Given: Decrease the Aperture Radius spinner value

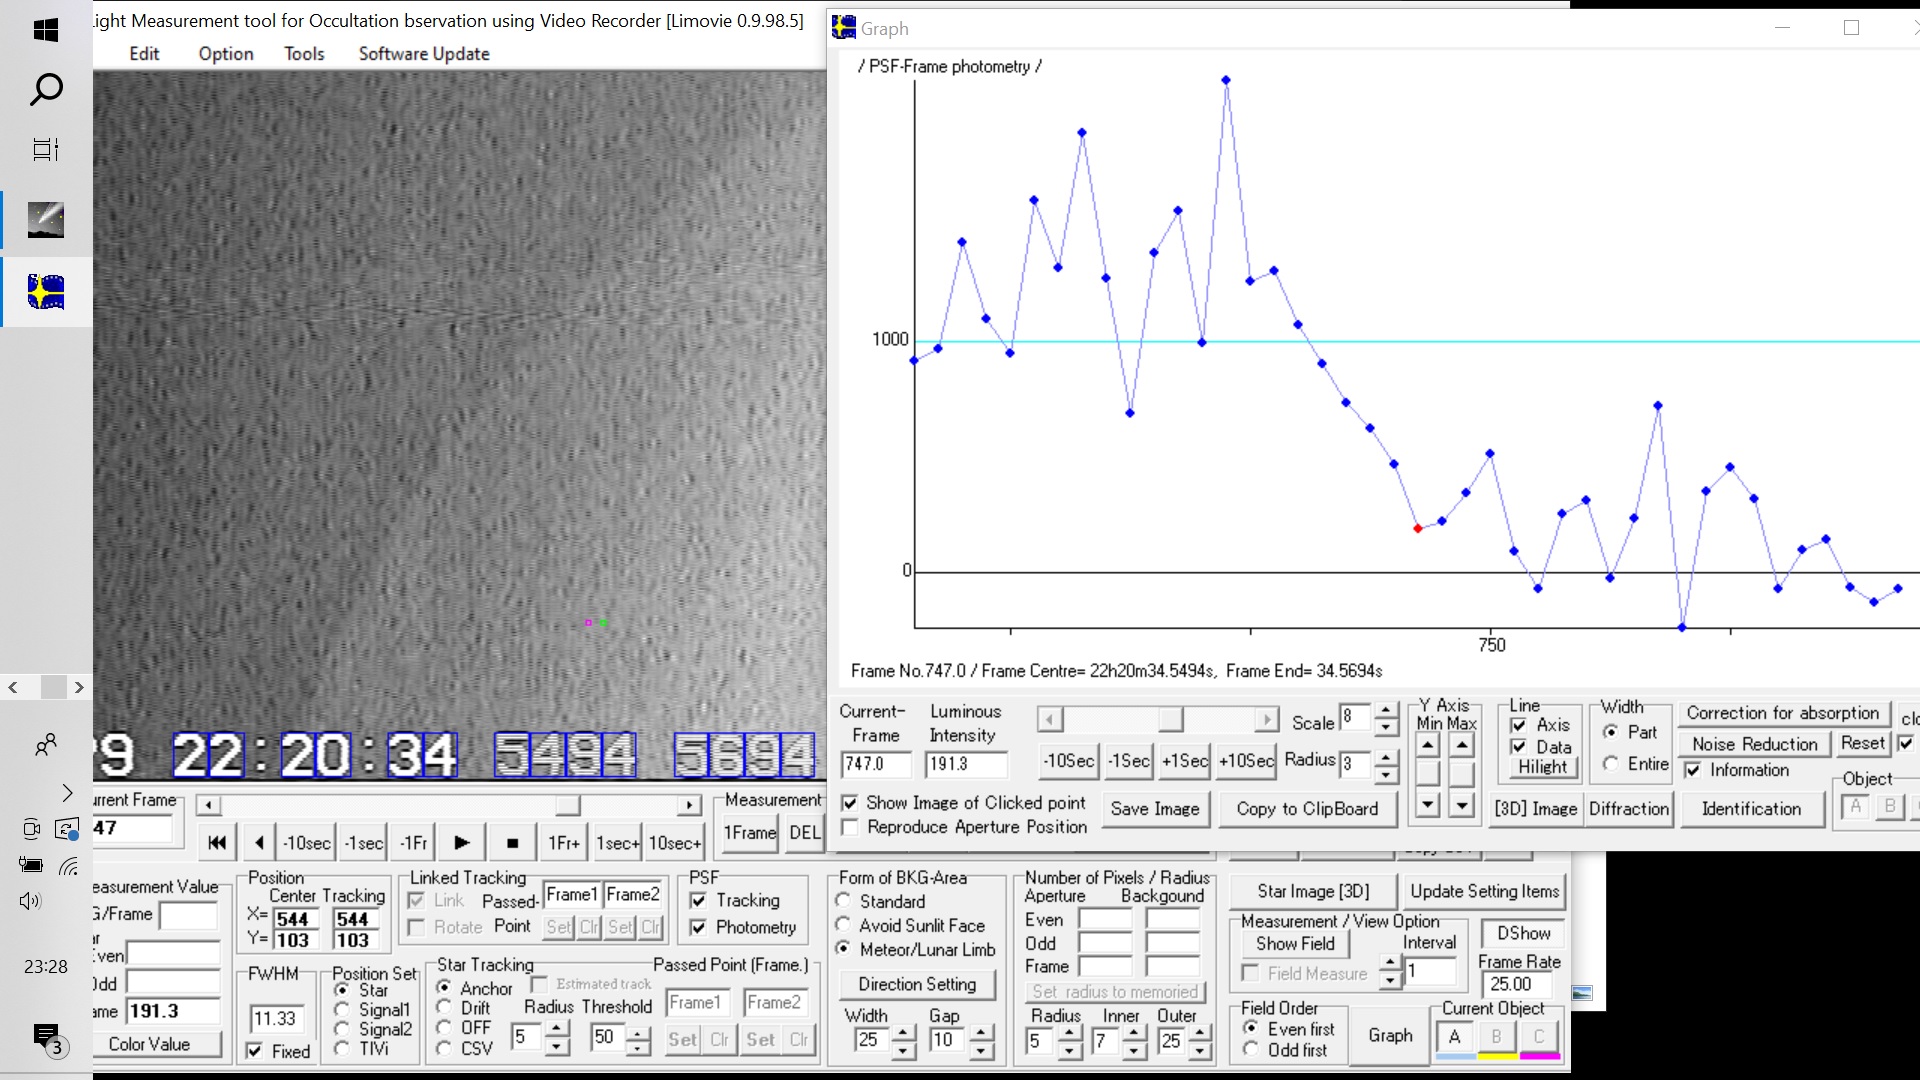Looking at the screenshot, I should click(x=1069, y=1051).
